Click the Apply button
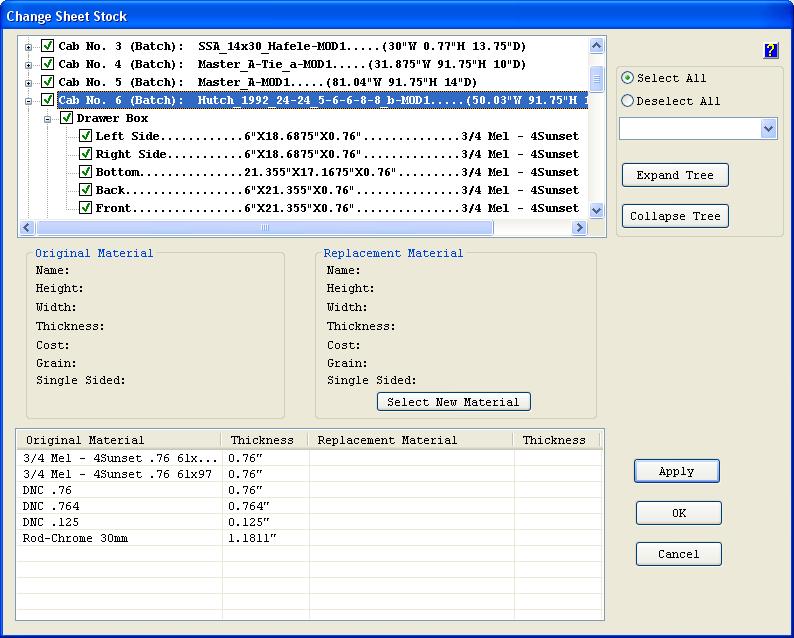The image size is (794, 638). (677, 471)
